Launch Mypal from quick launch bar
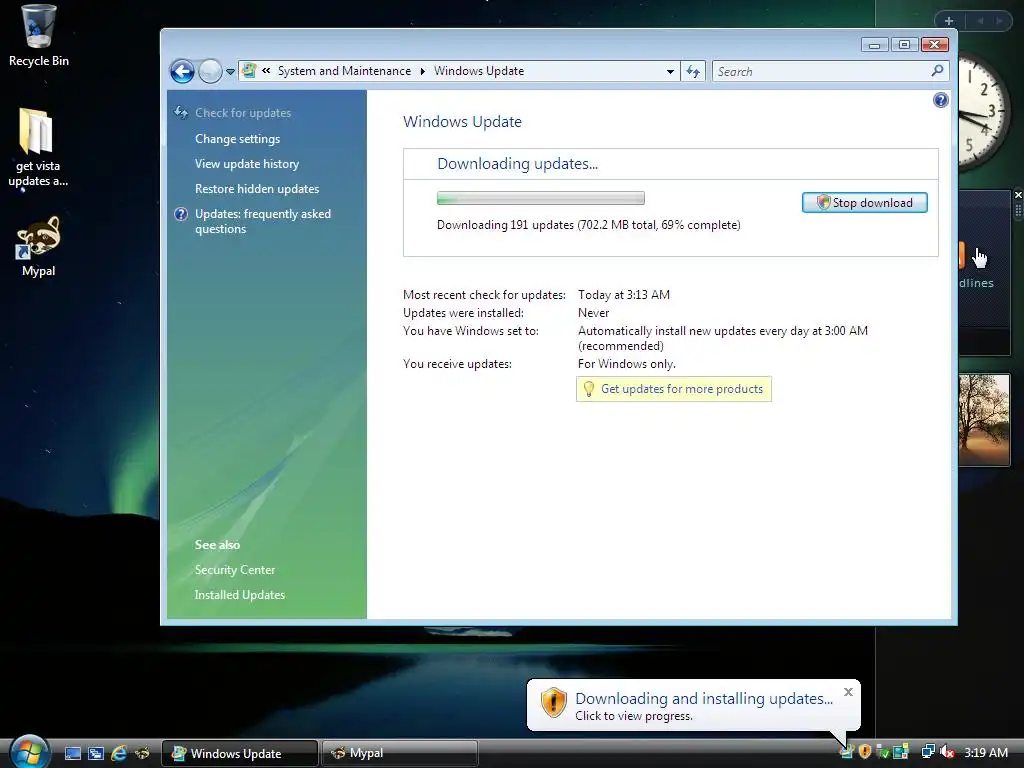The height and width of the screenshot is (768, 1024). coord(142,753)
